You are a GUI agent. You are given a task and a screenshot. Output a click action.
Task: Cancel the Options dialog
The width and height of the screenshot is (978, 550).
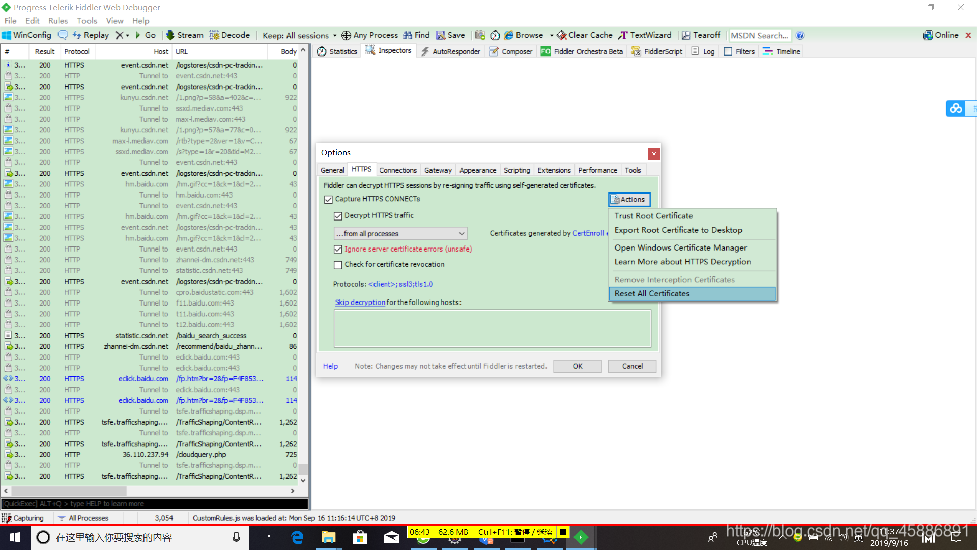[632, 367]
